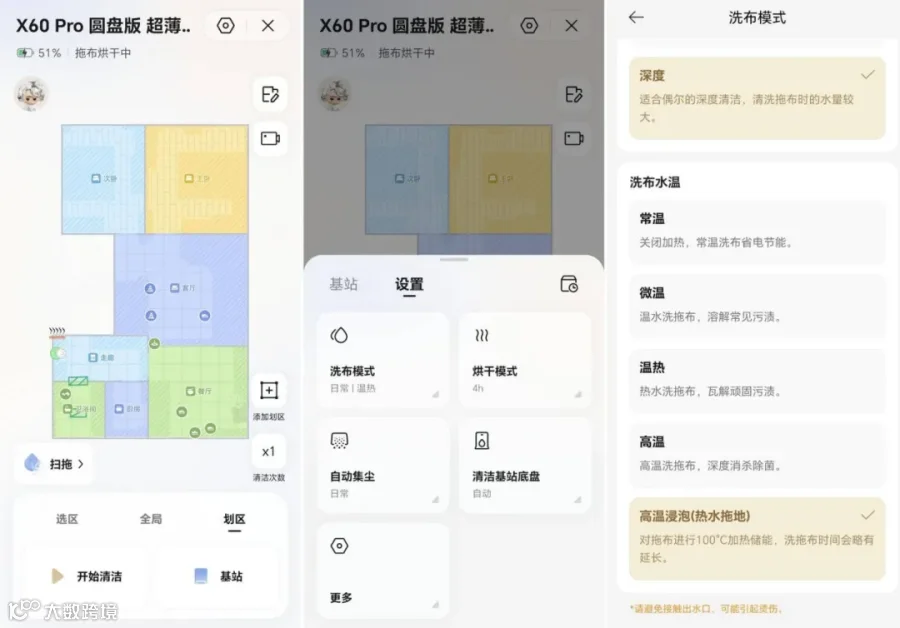This screenshot has width=900, height=628.
Task: Tap the device title X60 Pro 圆盘版 in left panel
Action: tap(103, 26)
